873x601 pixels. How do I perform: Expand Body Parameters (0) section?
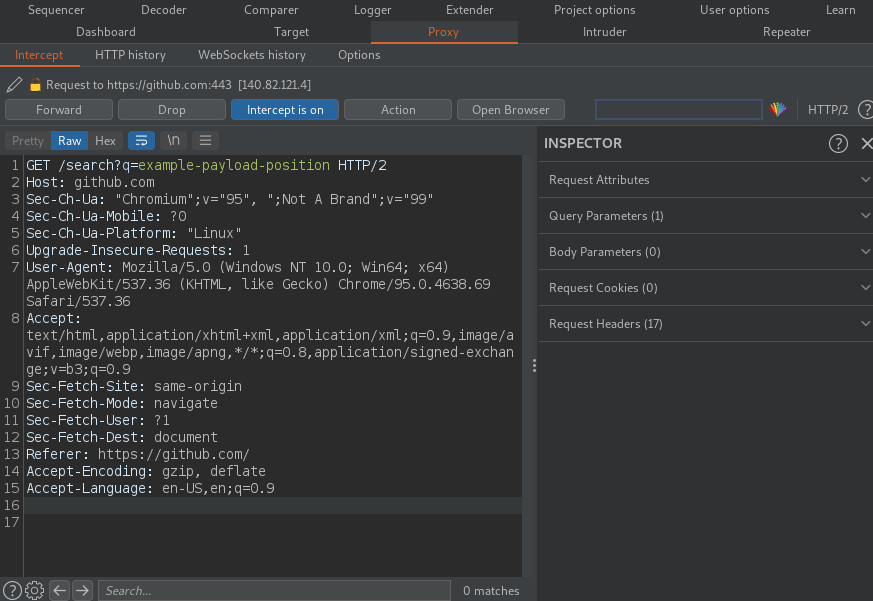(x=705, y=252)
